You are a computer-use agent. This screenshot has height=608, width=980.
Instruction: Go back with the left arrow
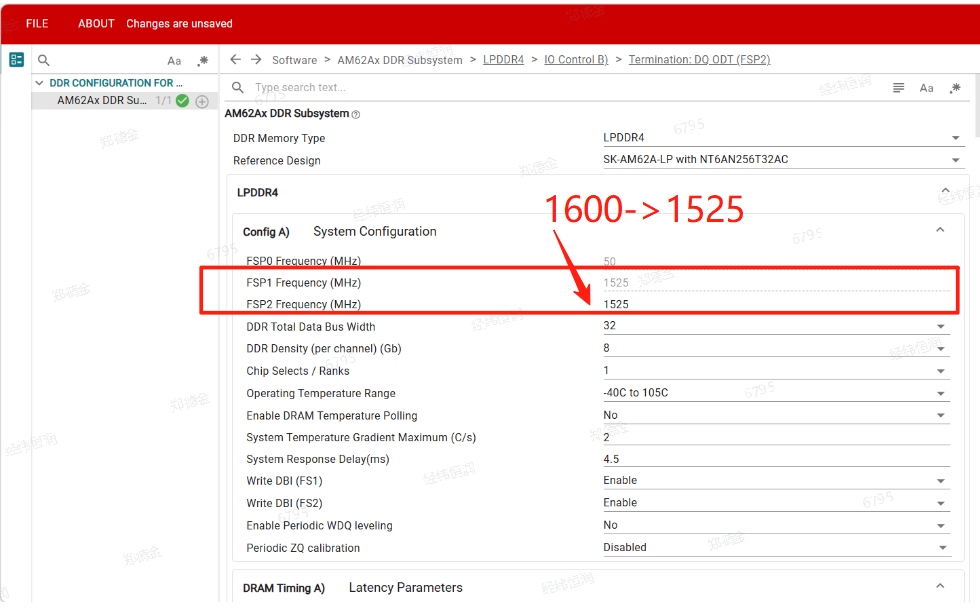(x=236, y=59)
